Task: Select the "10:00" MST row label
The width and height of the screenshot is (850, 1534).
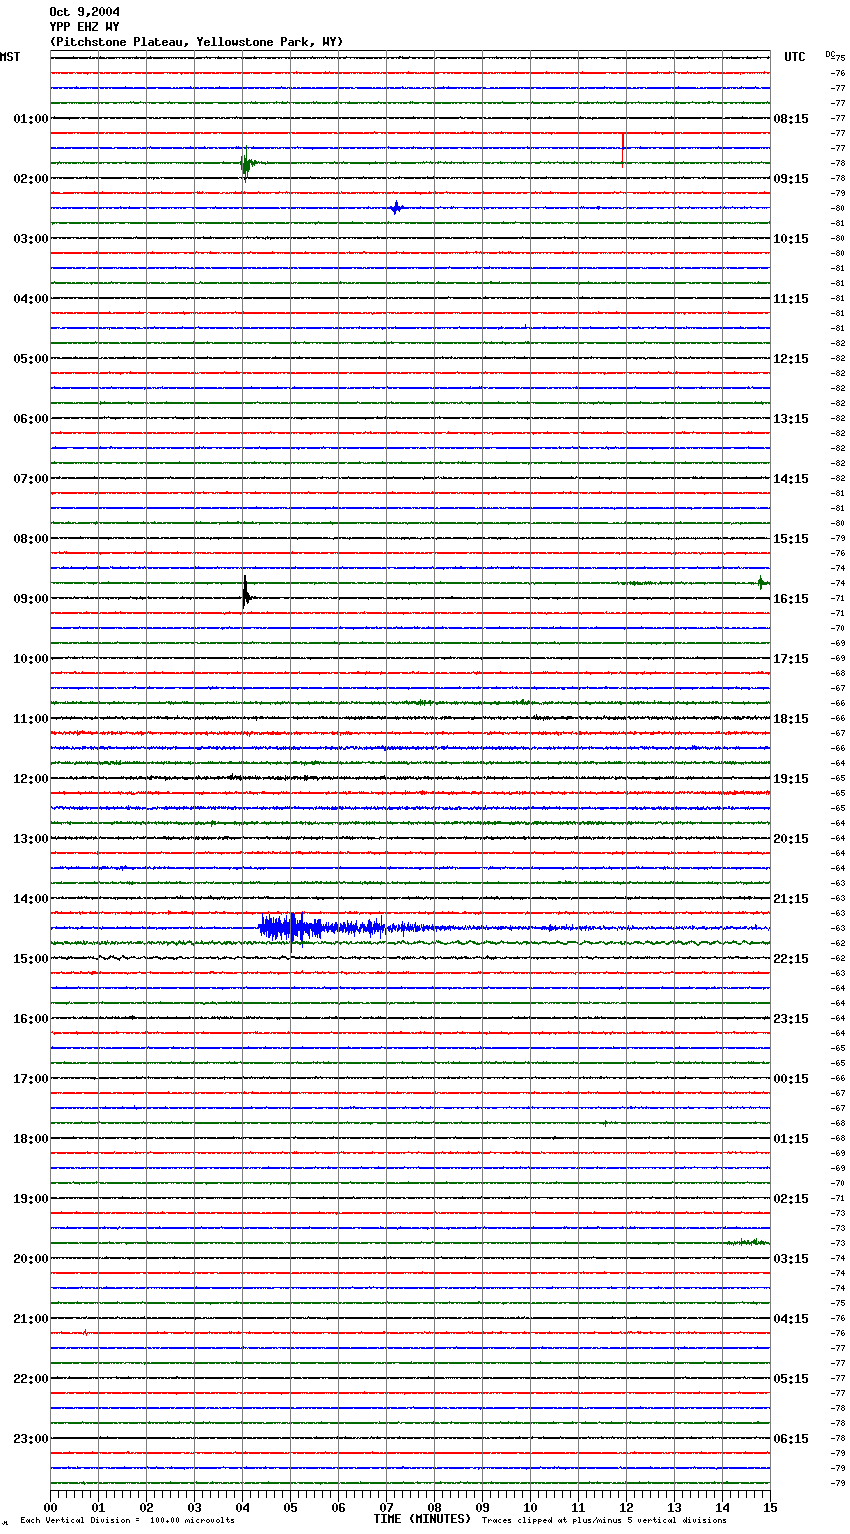Action: coord(31,659)
